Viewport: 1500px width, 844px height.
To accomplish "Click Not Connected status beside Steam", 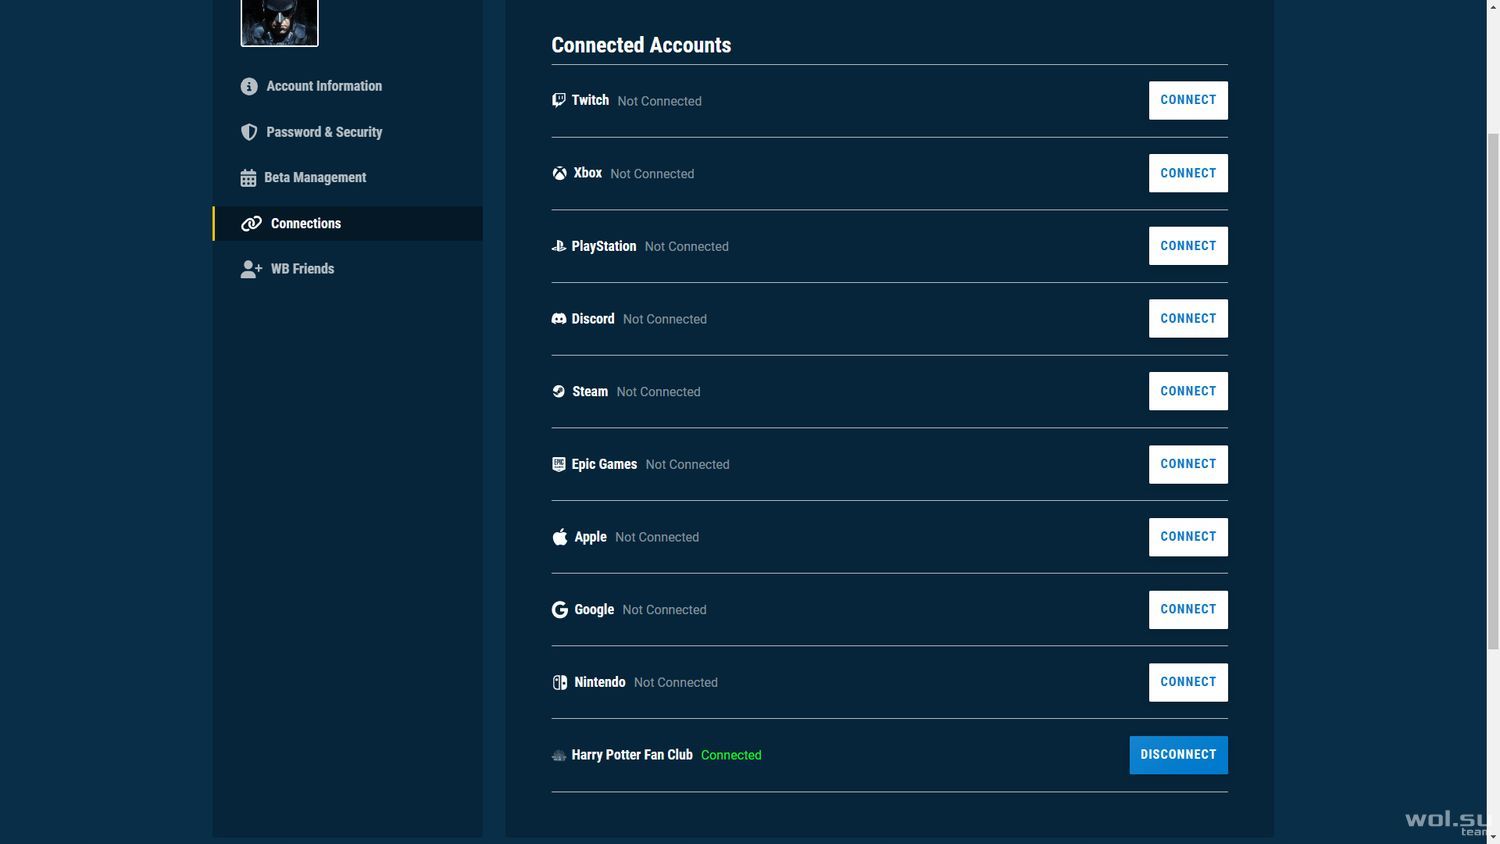I will click(x=658, y=392).
